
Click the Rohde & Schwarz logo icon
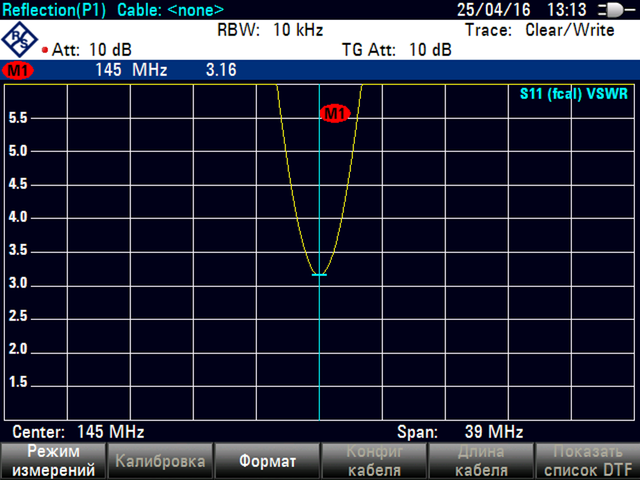[20, 40]
